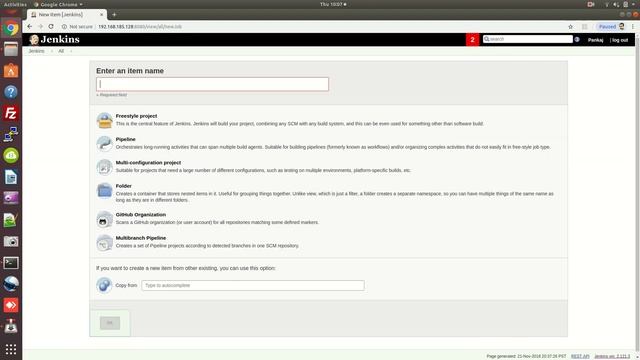Click the red notifications badge showing 2
Image resolution: width=640 pixels, height=360 pixels.
point(472,40)
